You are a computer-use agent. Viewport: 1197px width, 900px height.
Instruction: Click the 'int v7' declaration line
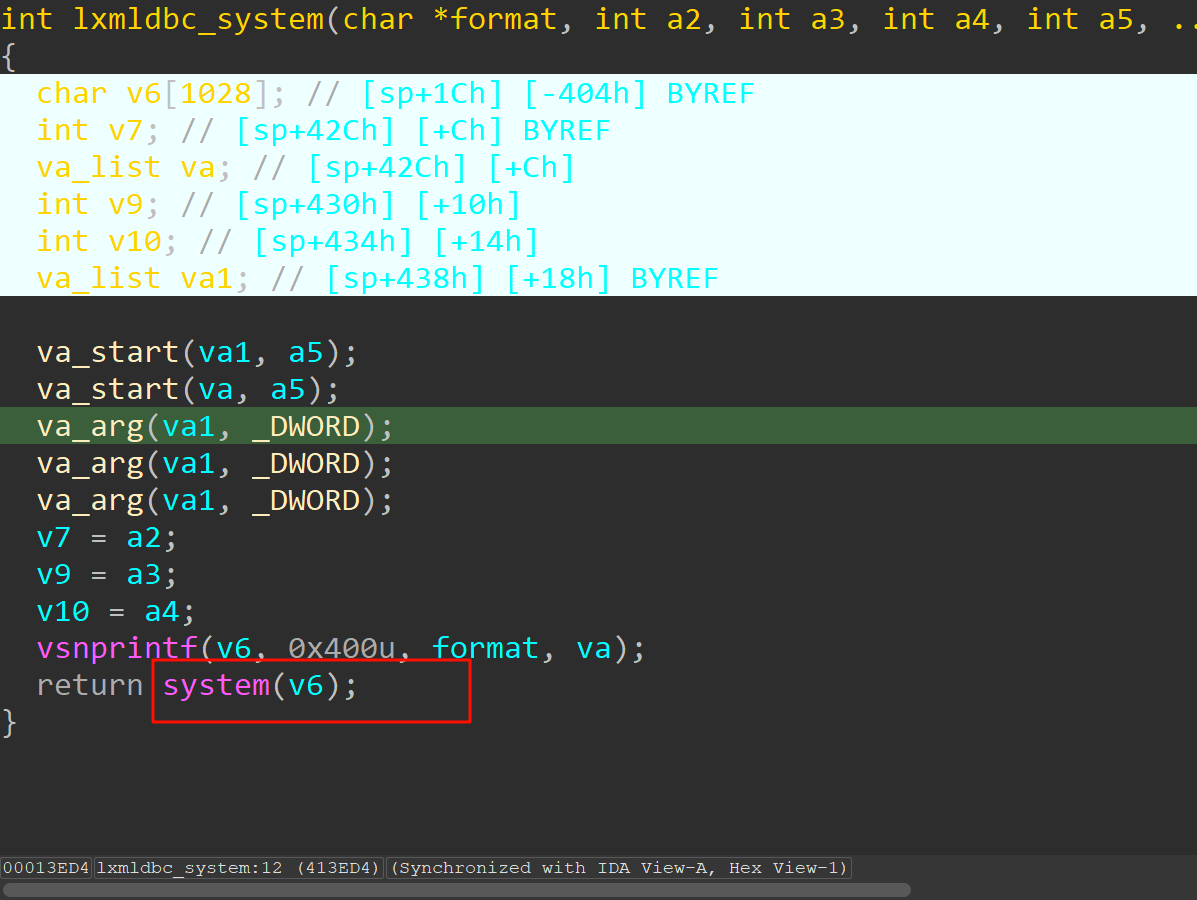coord(323,131)
